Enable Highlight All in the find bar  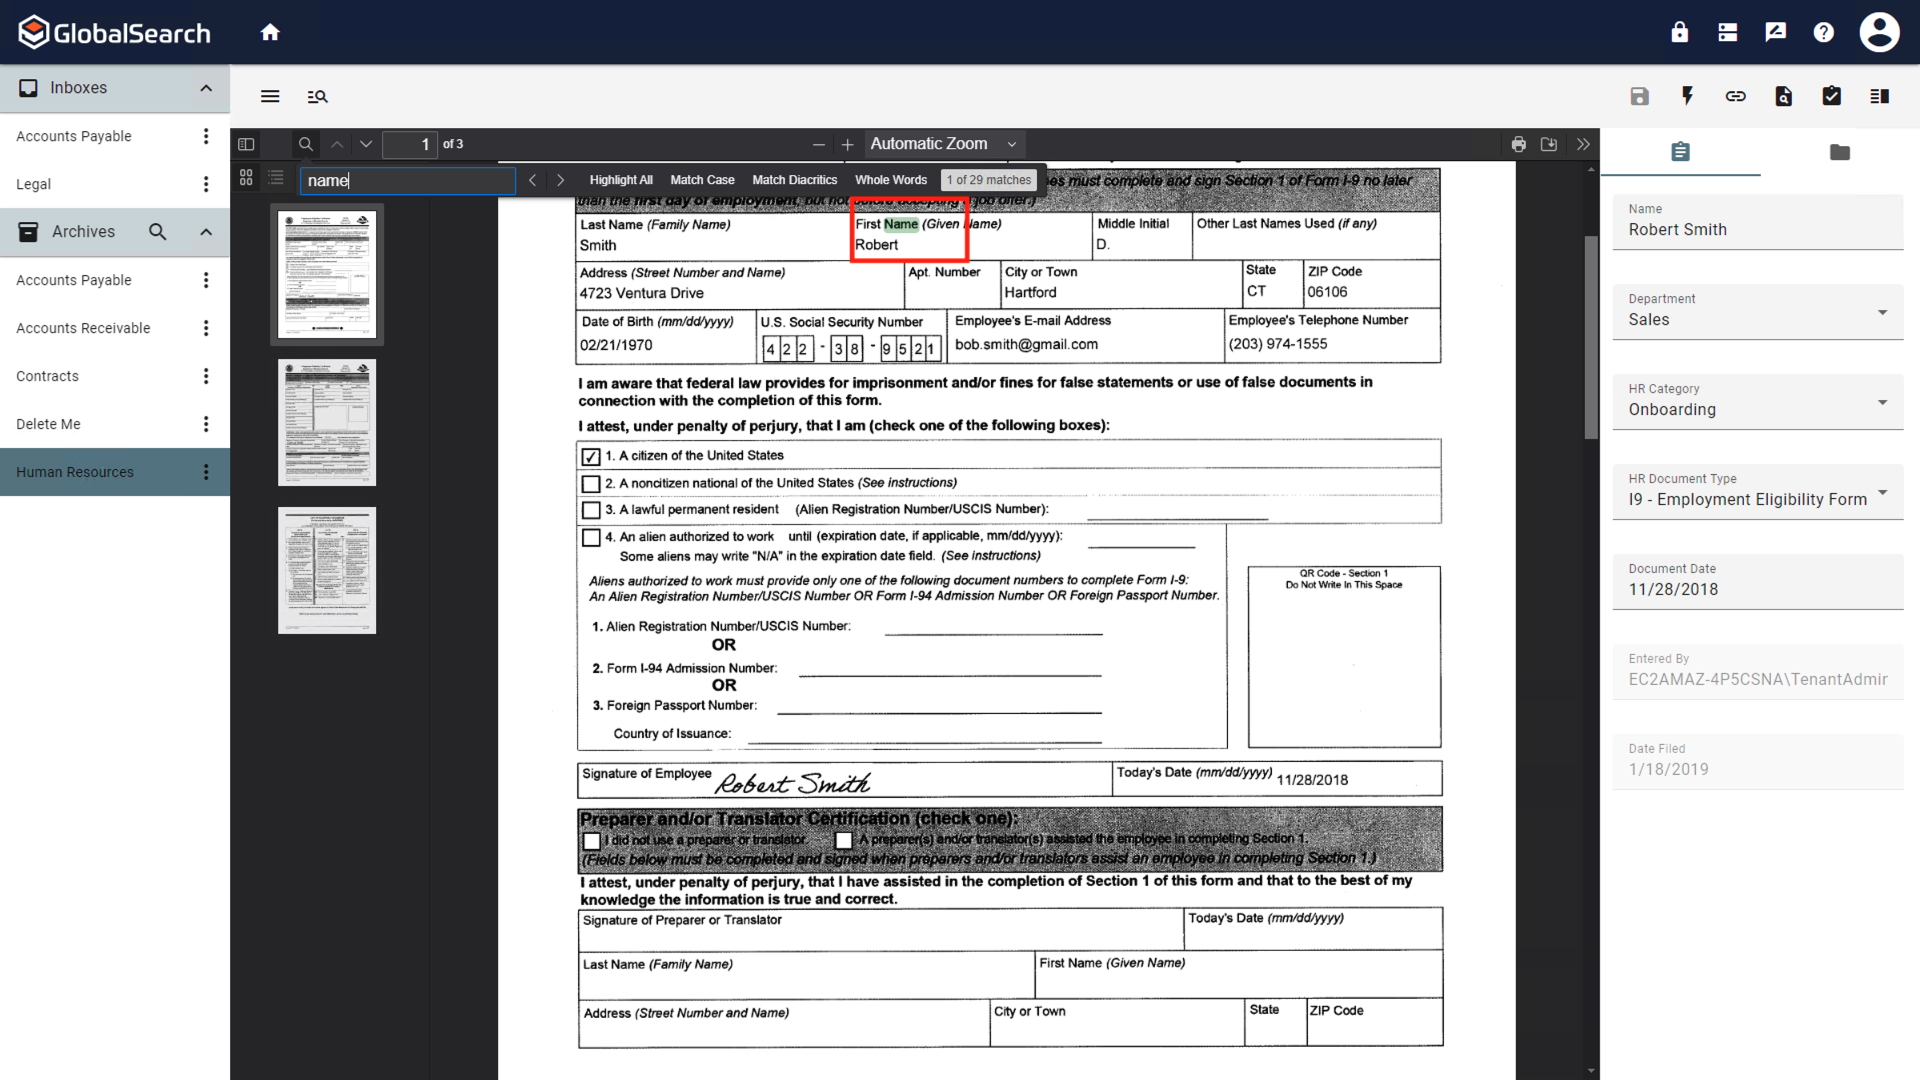click(x=621, y=180)
